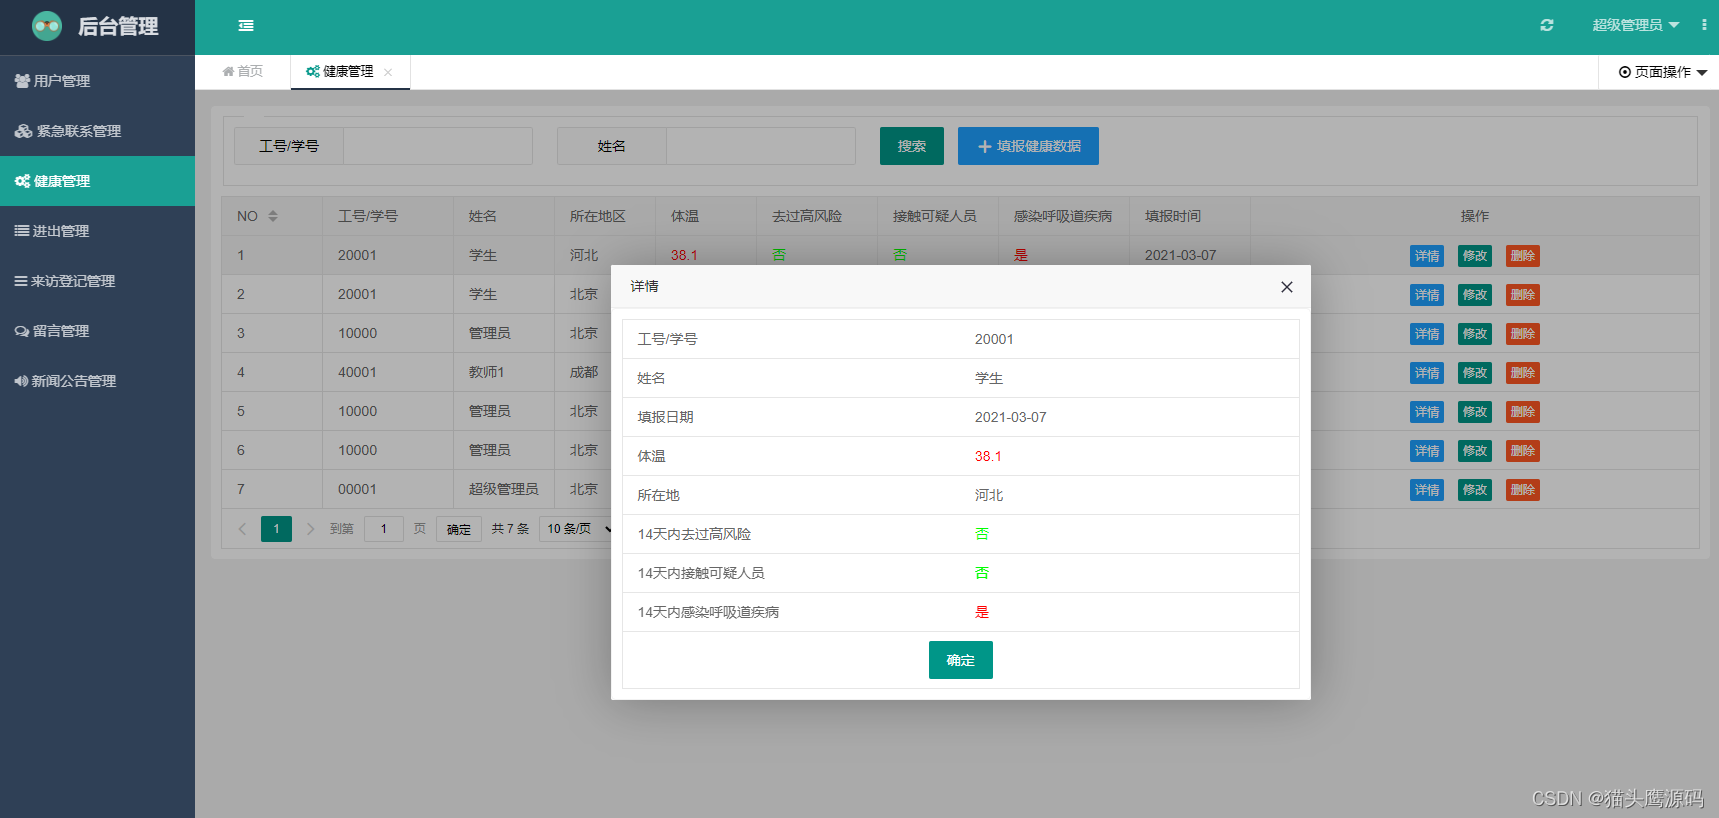Click 删除 for row 7 超级管理员
The width and height of the screenshot is (1719, 818).
pos(1523,490)
